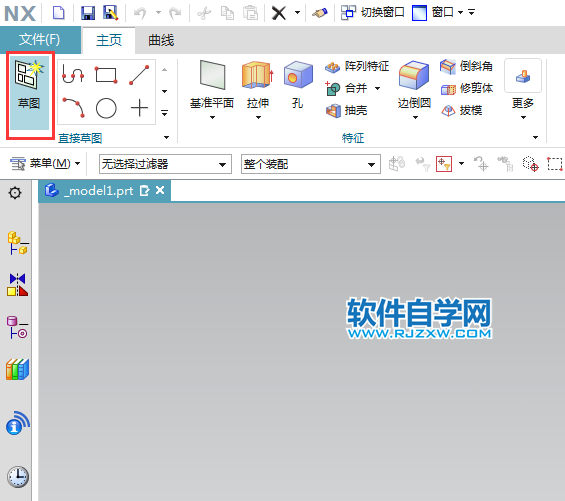Click the Redo arrow icon
565x501 pixels.
click(x=175, y=13)
